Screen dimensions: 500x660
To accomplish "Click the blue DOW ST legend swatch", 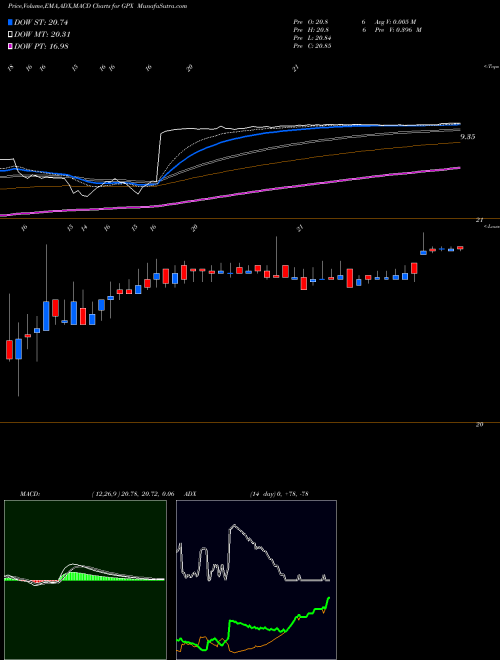I will tap(10, 22).
